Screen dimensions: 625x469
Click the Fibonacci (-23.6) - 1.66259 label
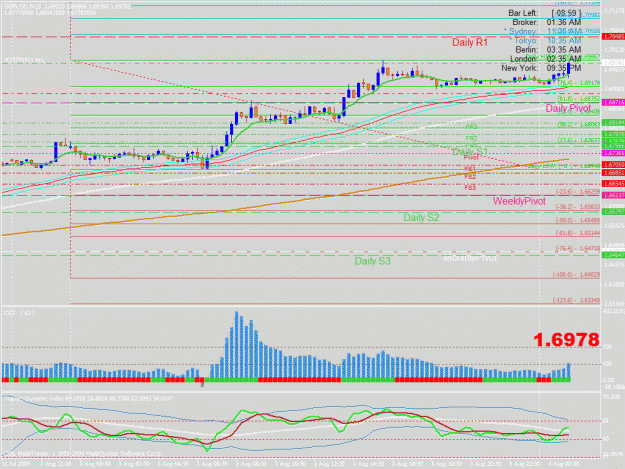point(578,192)
